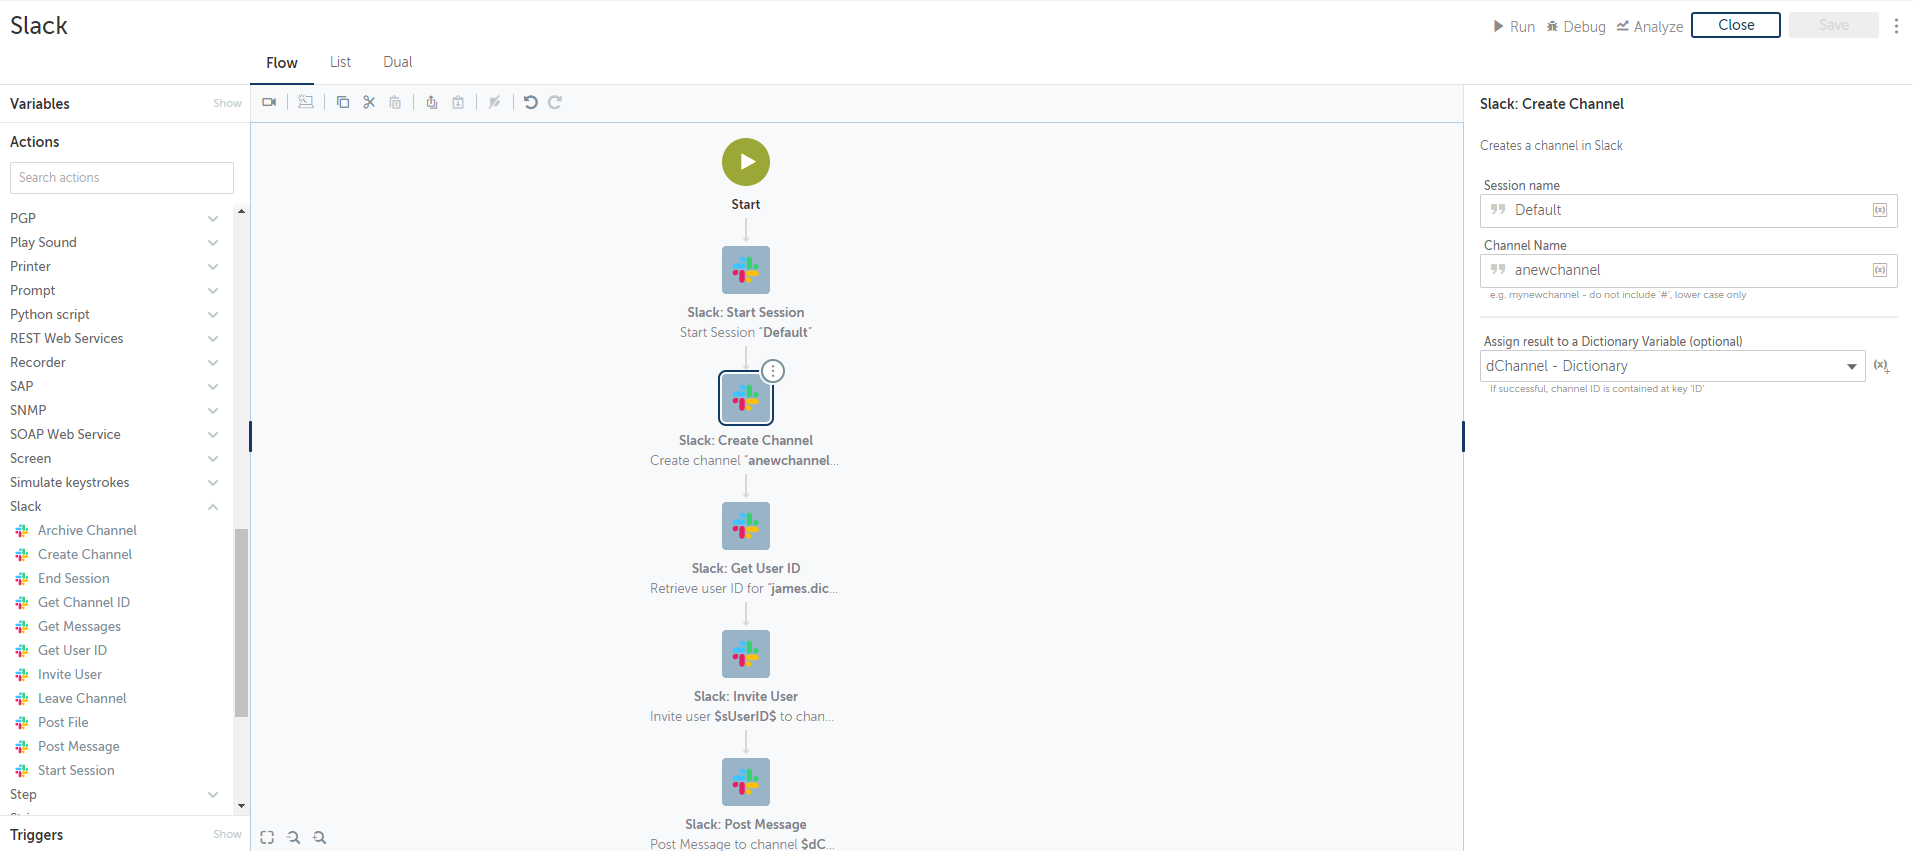Click variable insert icon in Channel Name field
The image size is (1913, 851).
coord(1880,270)
